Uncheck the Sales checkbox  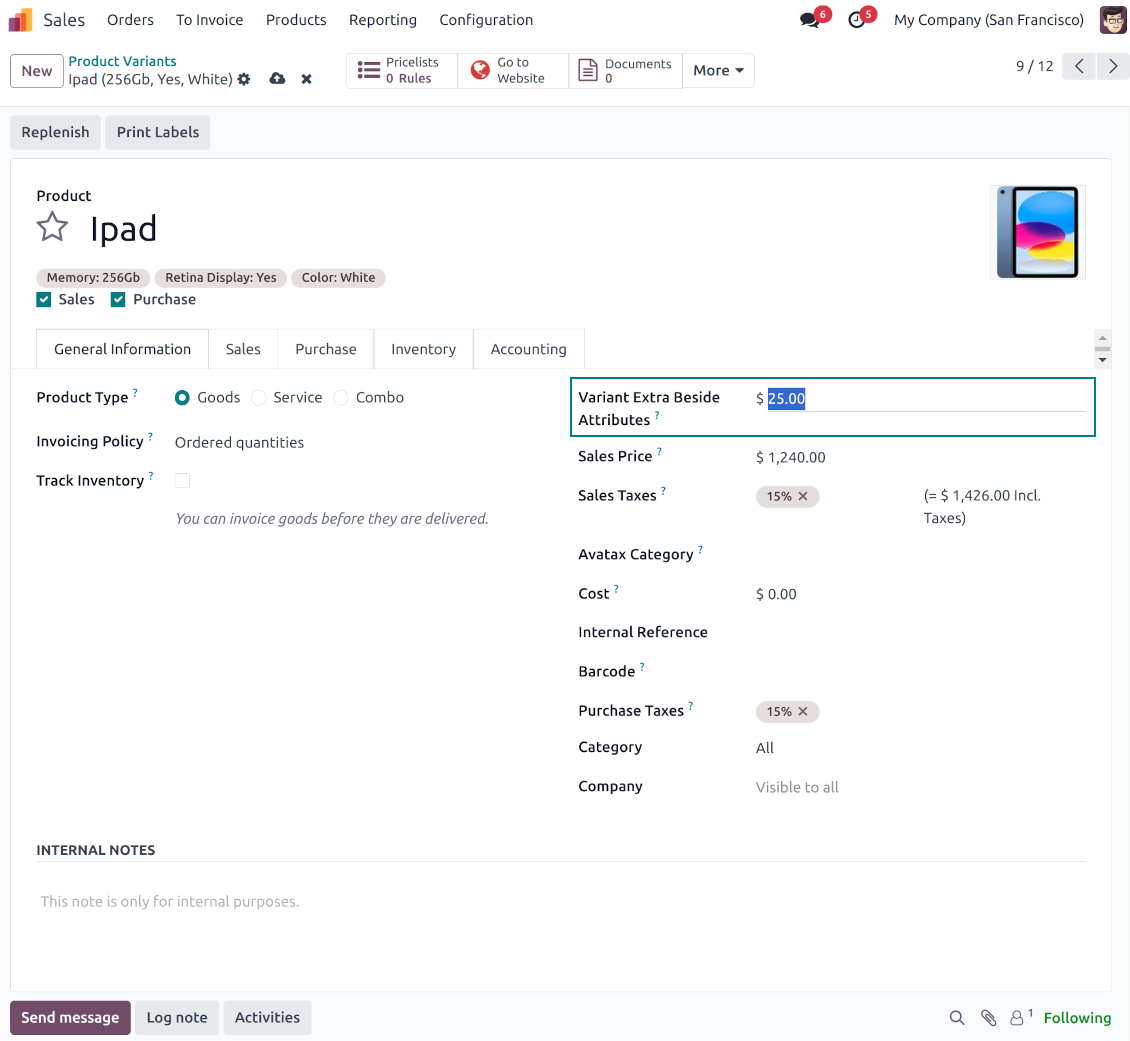(44, 300)
